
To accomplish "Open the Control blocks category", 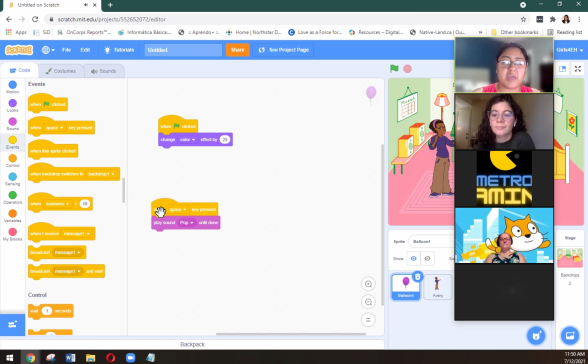I will pos(12,160).
